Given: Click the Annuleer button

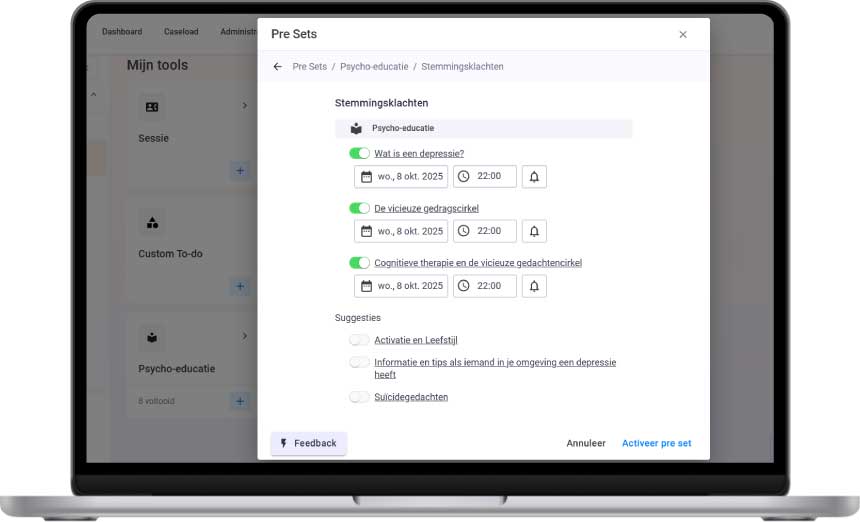Looking at the screenshot, I should point(586,443).
